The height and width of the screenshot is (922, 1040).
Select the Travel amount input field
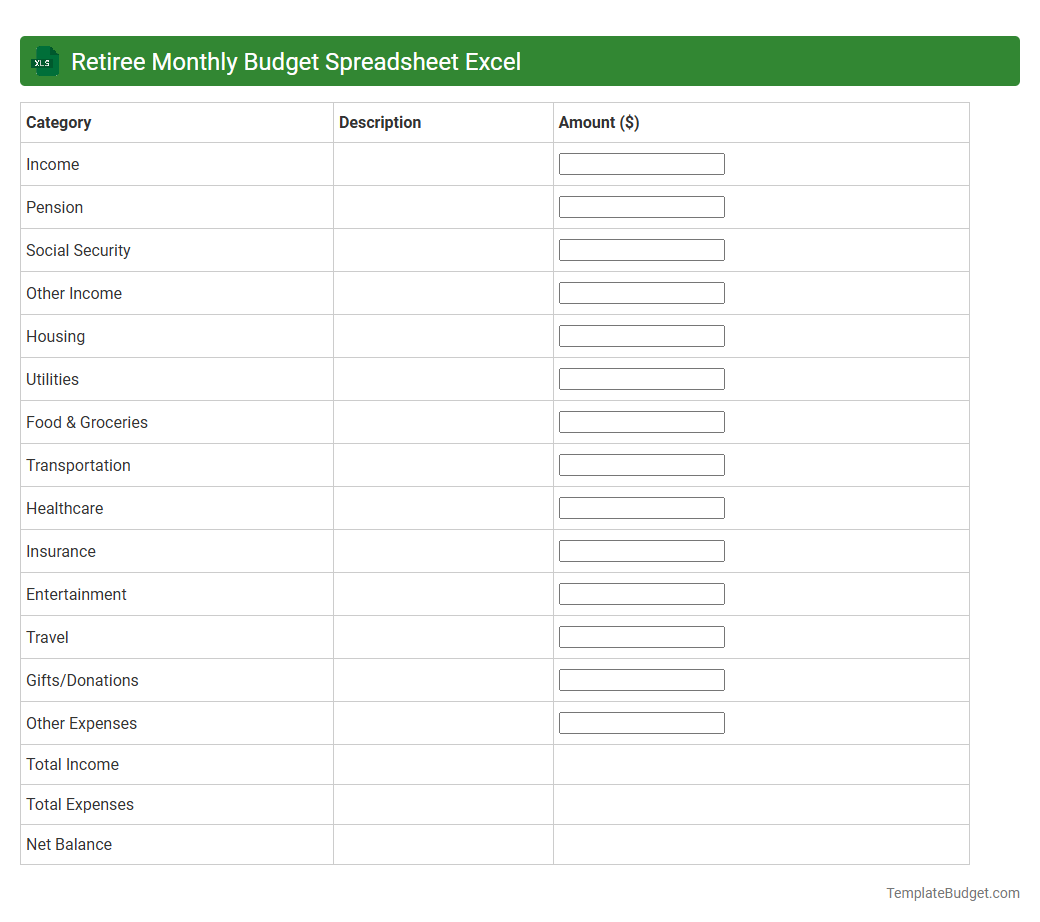[x=642, y=636]
